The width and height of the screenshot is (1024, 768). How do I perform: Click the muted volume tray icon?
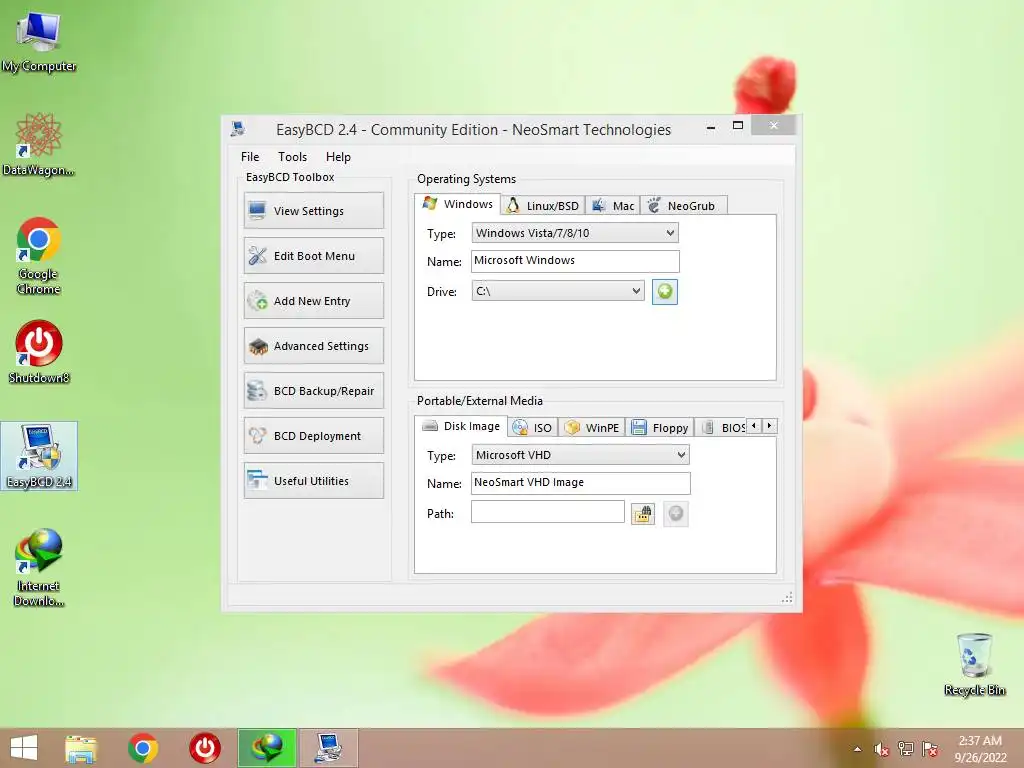tap(881, 749)
